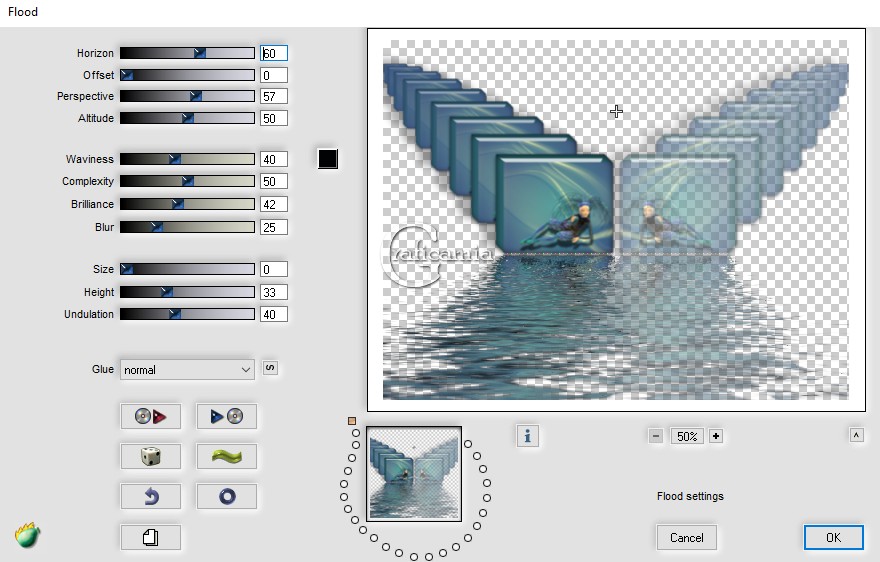
Task: Zoom in with the plus button
Action: tap(716, 436)
